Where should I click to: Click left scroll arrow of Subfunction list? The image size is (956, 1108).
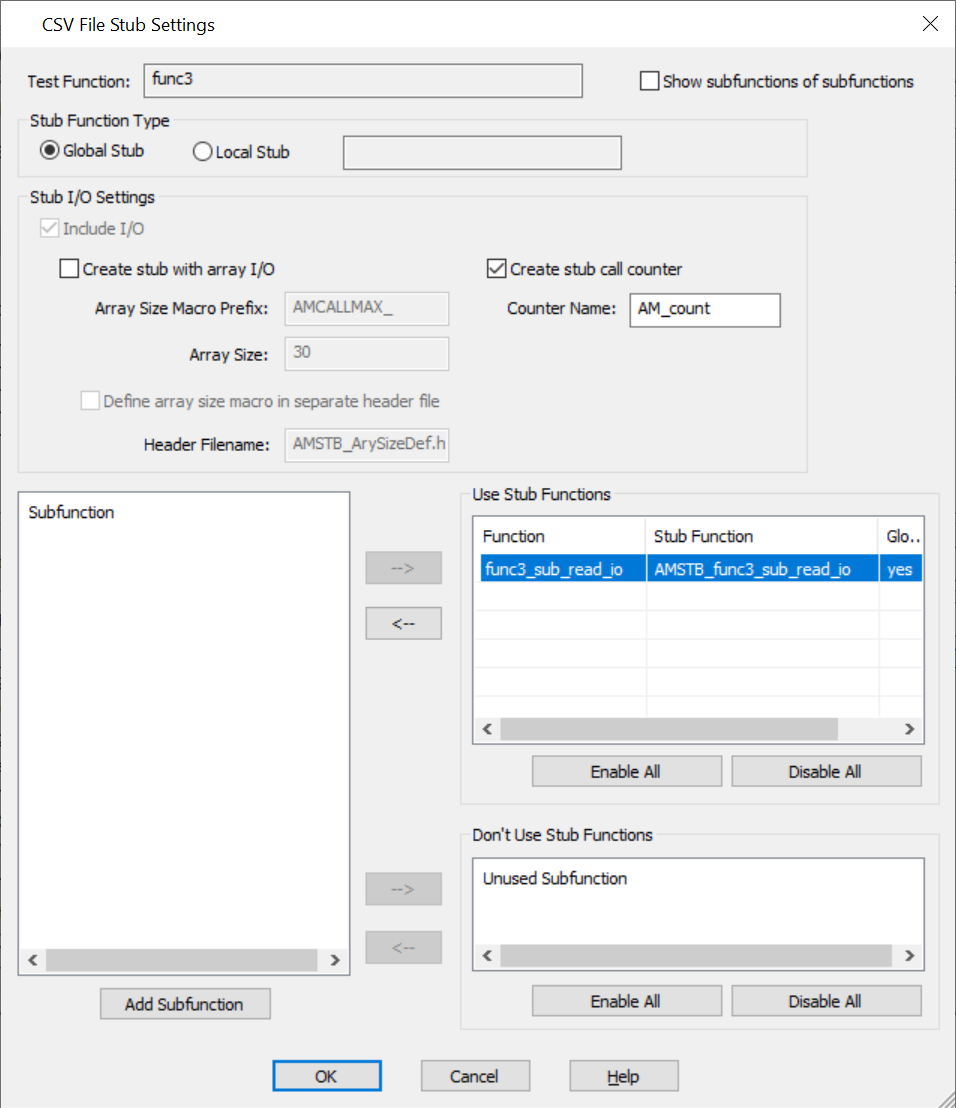tap(33, 960)
